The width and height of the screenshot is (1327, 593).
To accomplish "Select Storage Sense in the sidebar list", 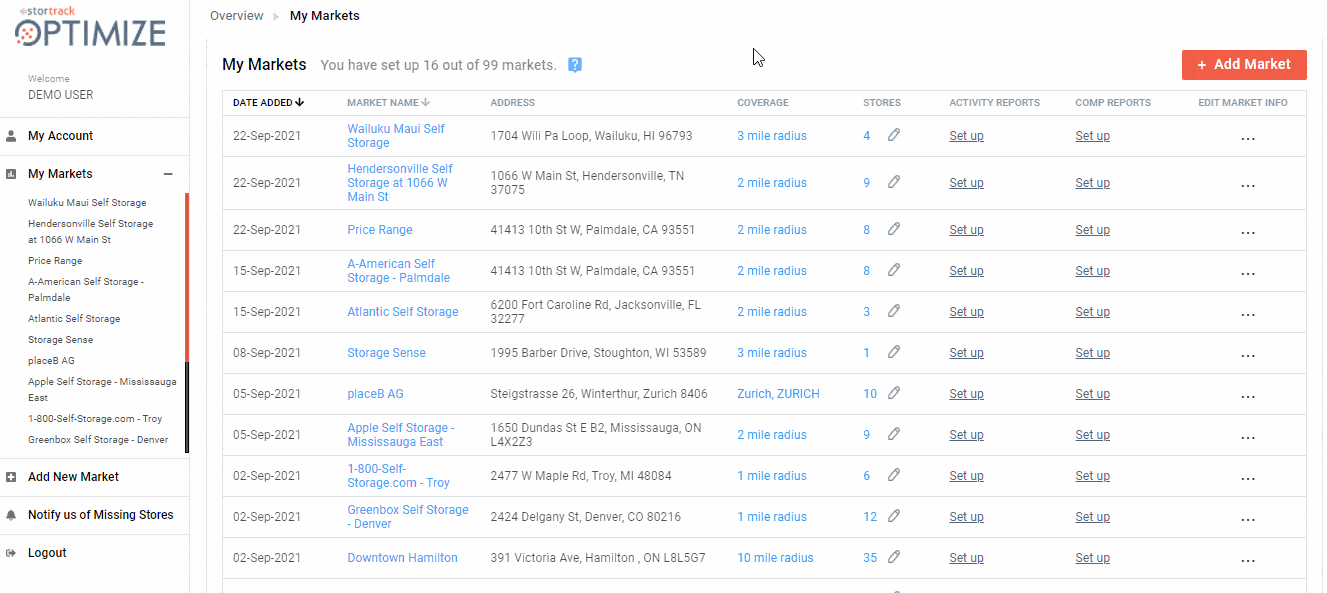I will tap(60, 340).
